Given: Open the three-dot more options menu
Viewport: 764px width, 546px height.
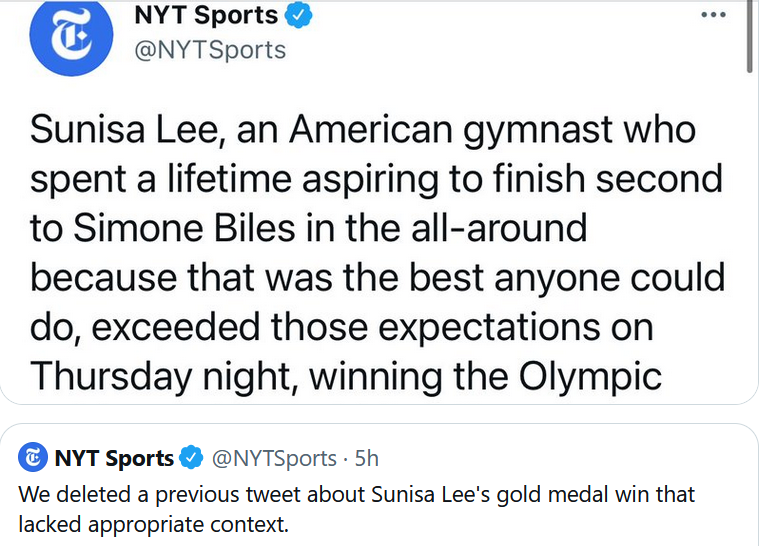Looking at the screenshot, I should pos(713,16).
